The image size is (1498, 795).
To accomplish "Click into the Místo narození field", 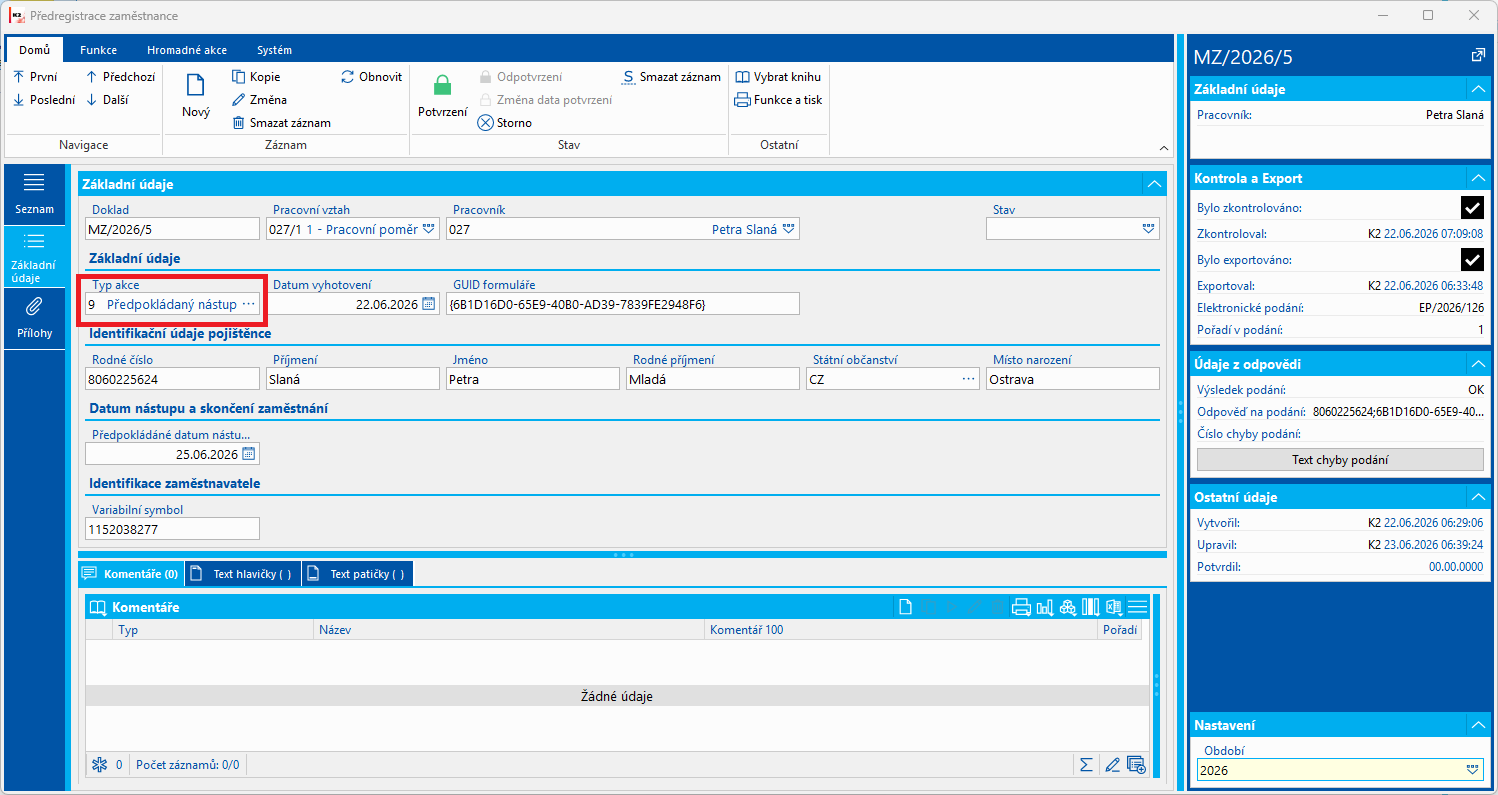I will 1073,379.
